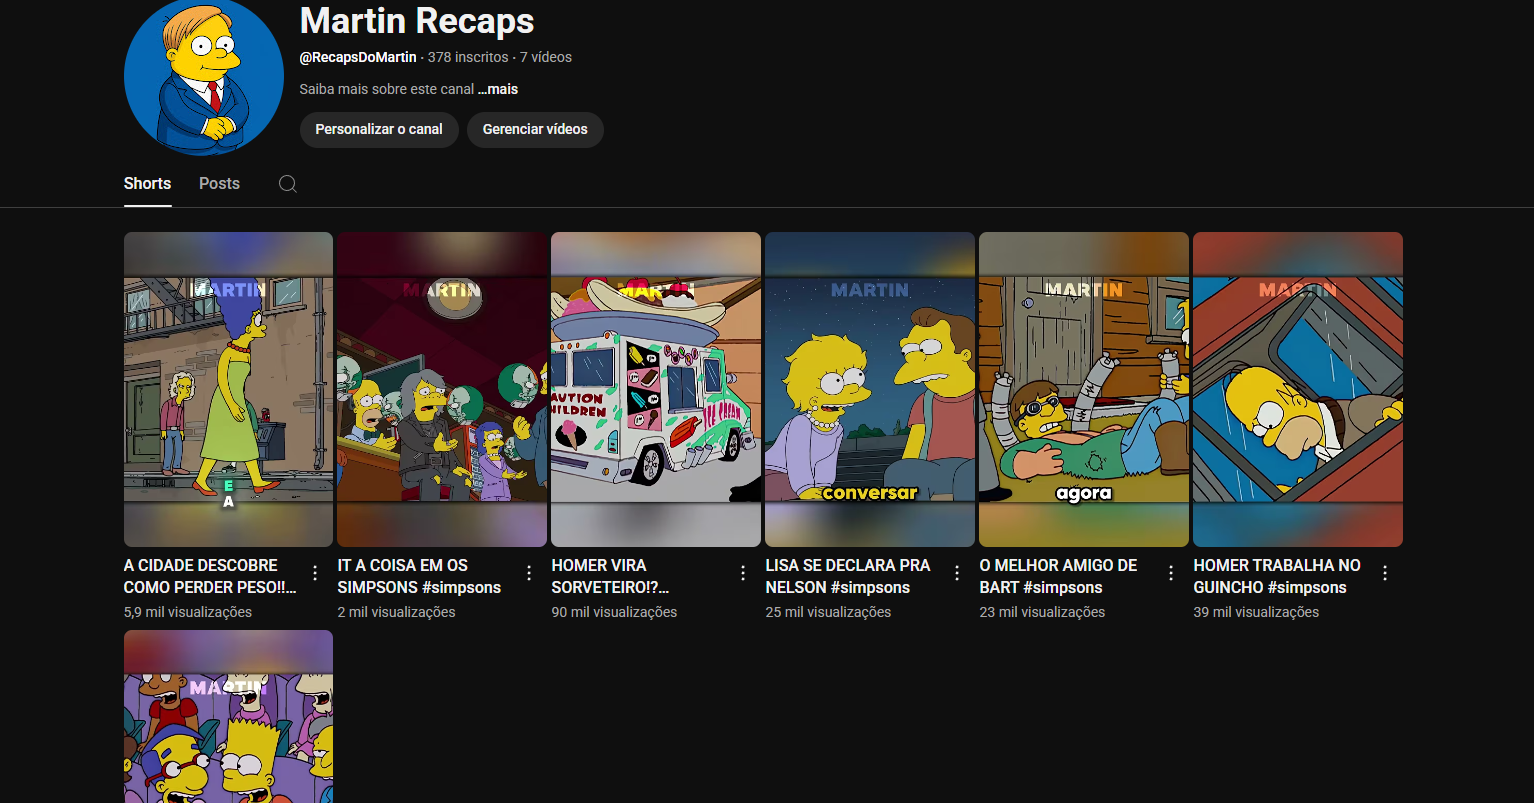Open options menu for A CIDADE DESCOBRE short
The height and width of the screenshot is (803, 1534).
click(315, 573)
